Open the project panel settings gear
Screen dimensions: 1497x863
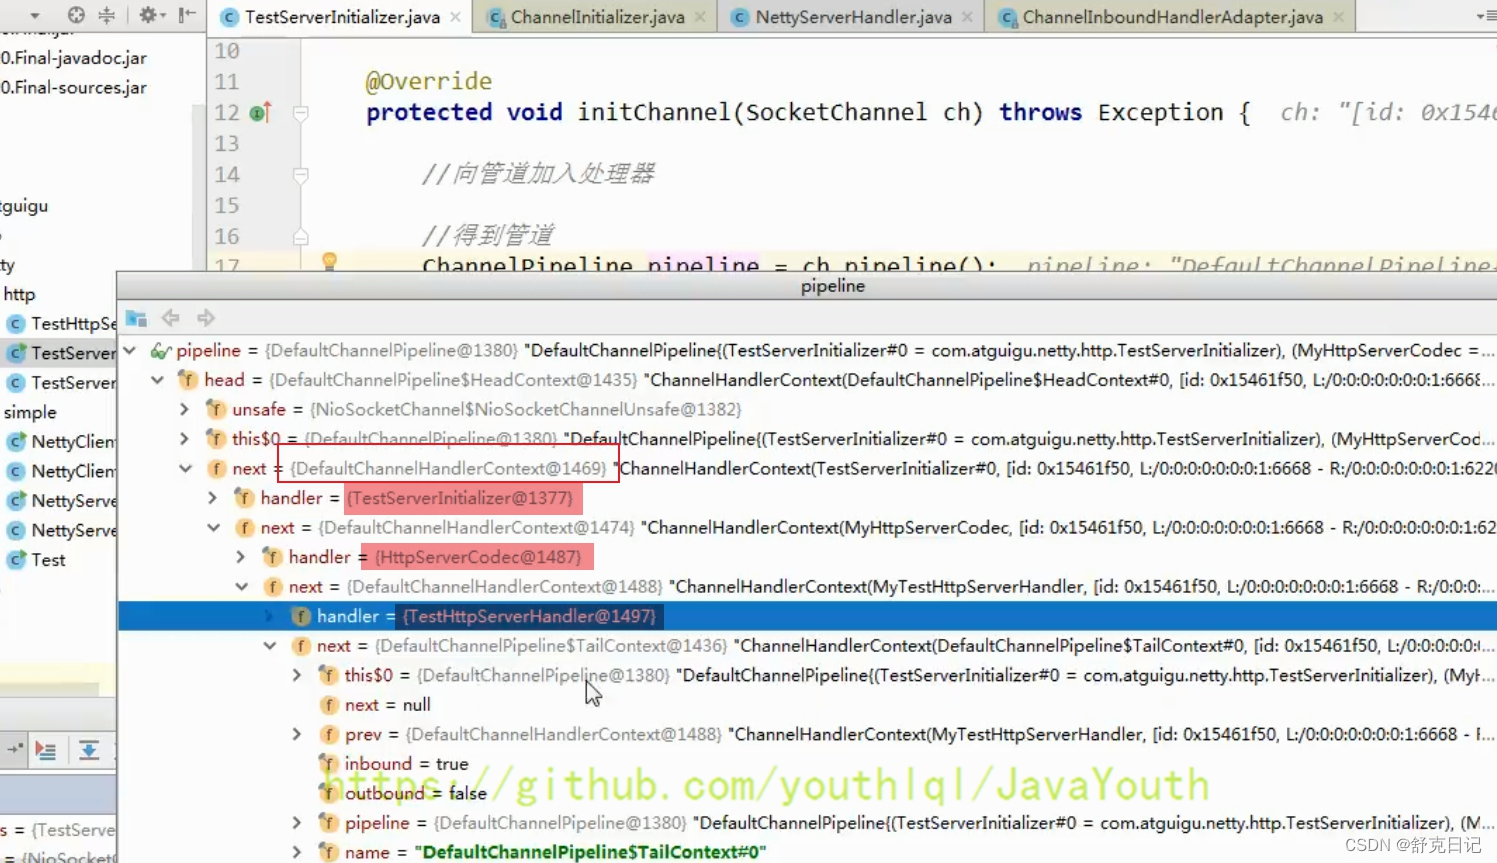coord(148,15)
